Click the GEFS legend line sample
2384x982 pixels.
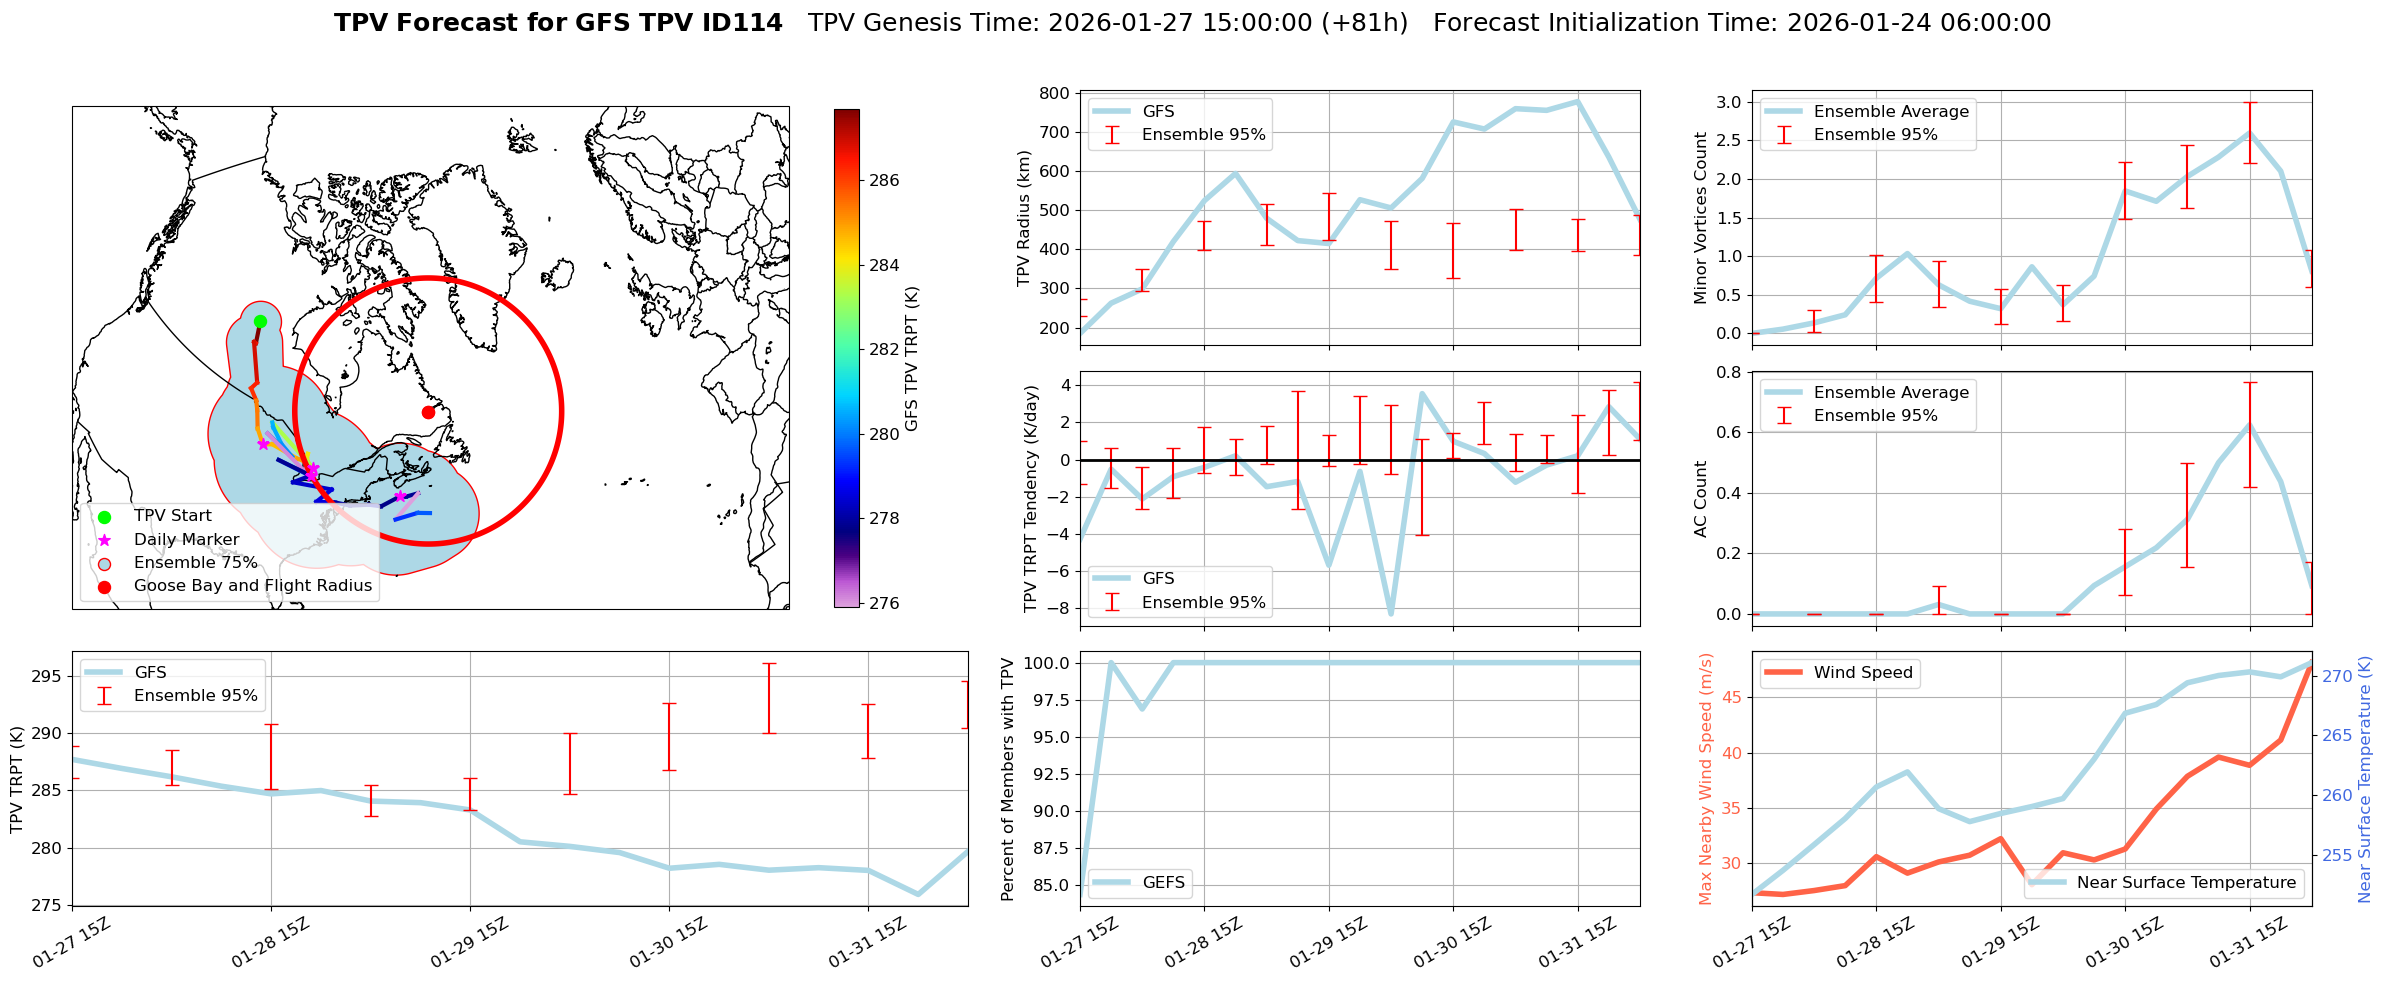pyautogui.click(x=1111, y=882)
